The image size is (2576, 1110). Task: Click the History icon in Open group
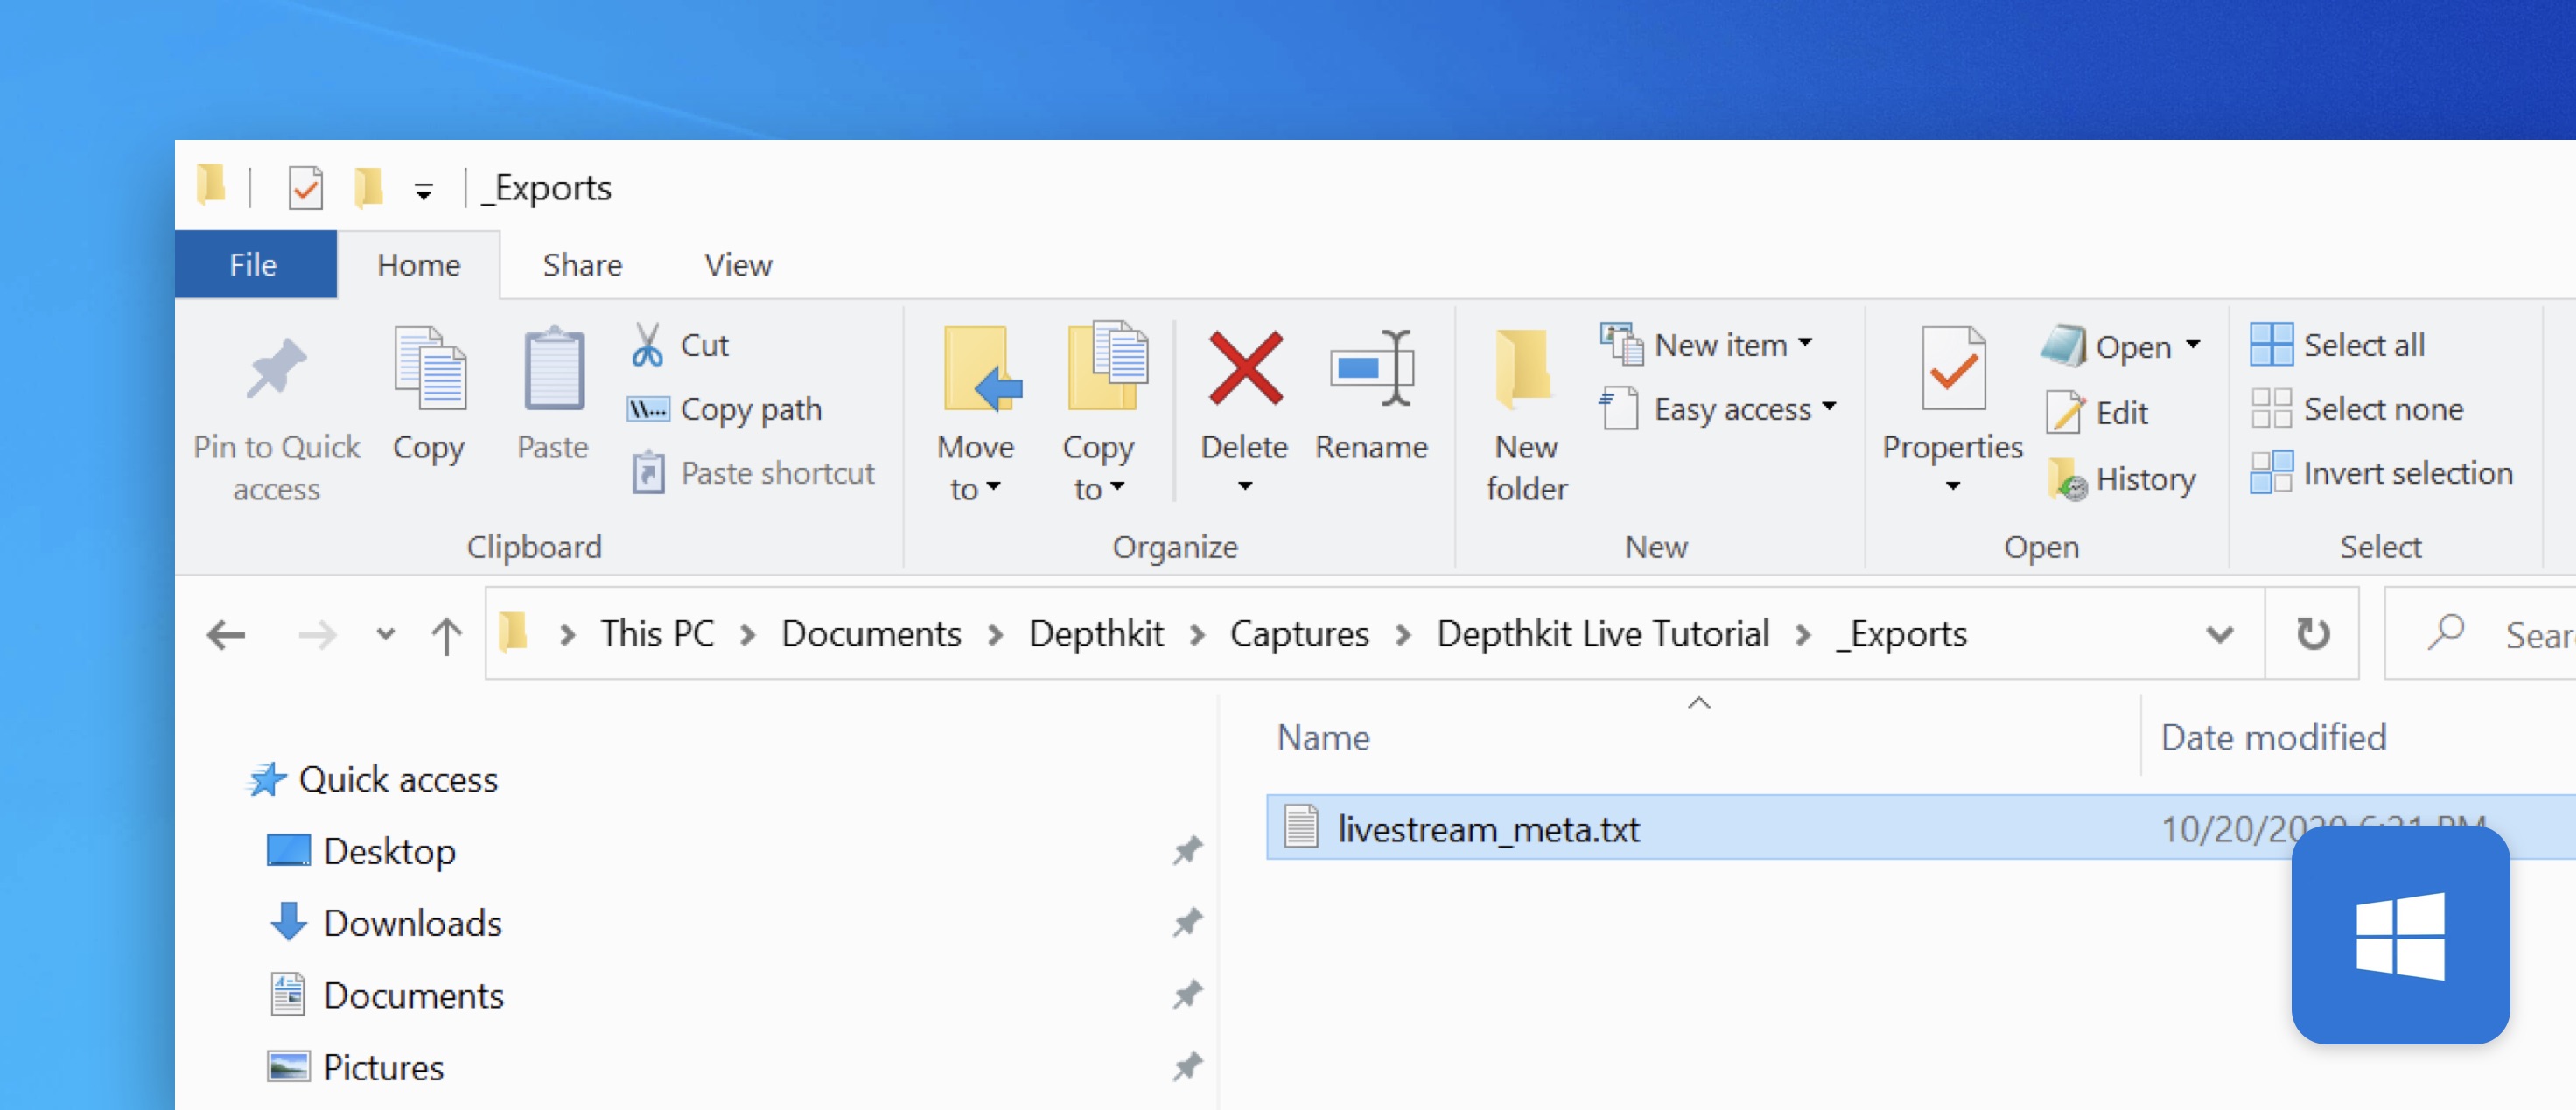click(x=2067, y=479)
